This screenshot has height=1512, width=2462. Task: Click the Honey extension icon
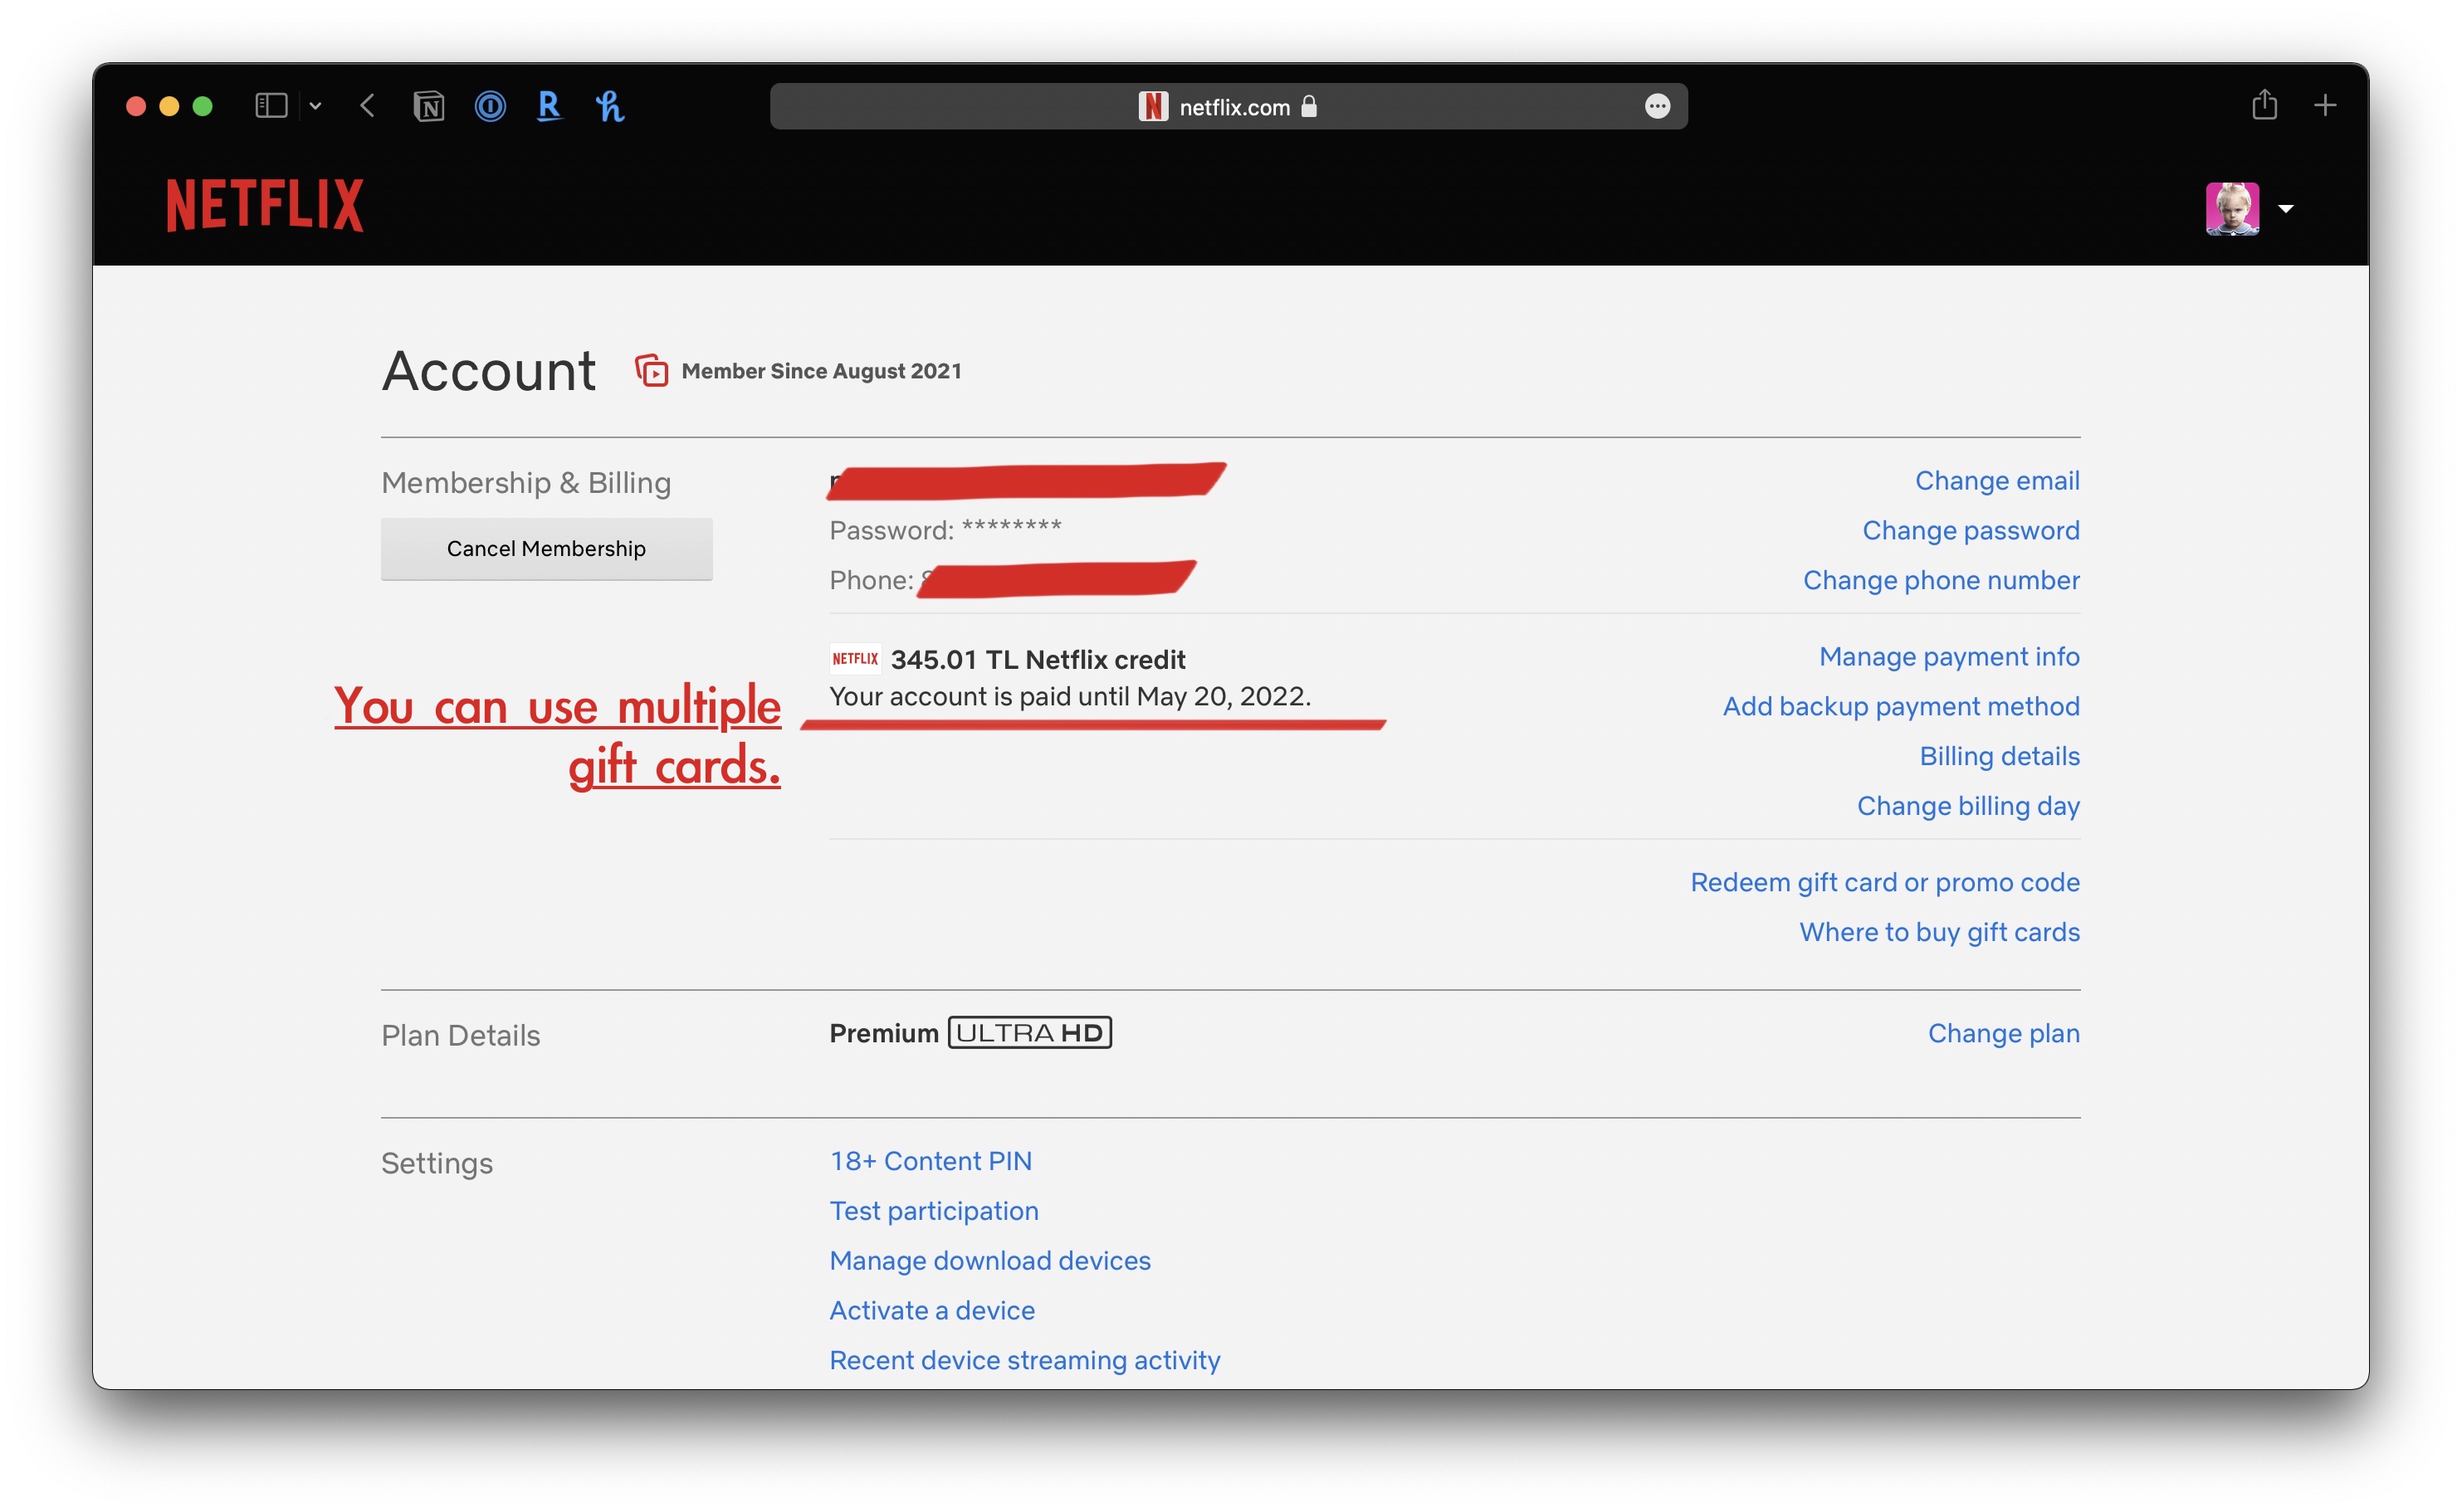(609, 106)
